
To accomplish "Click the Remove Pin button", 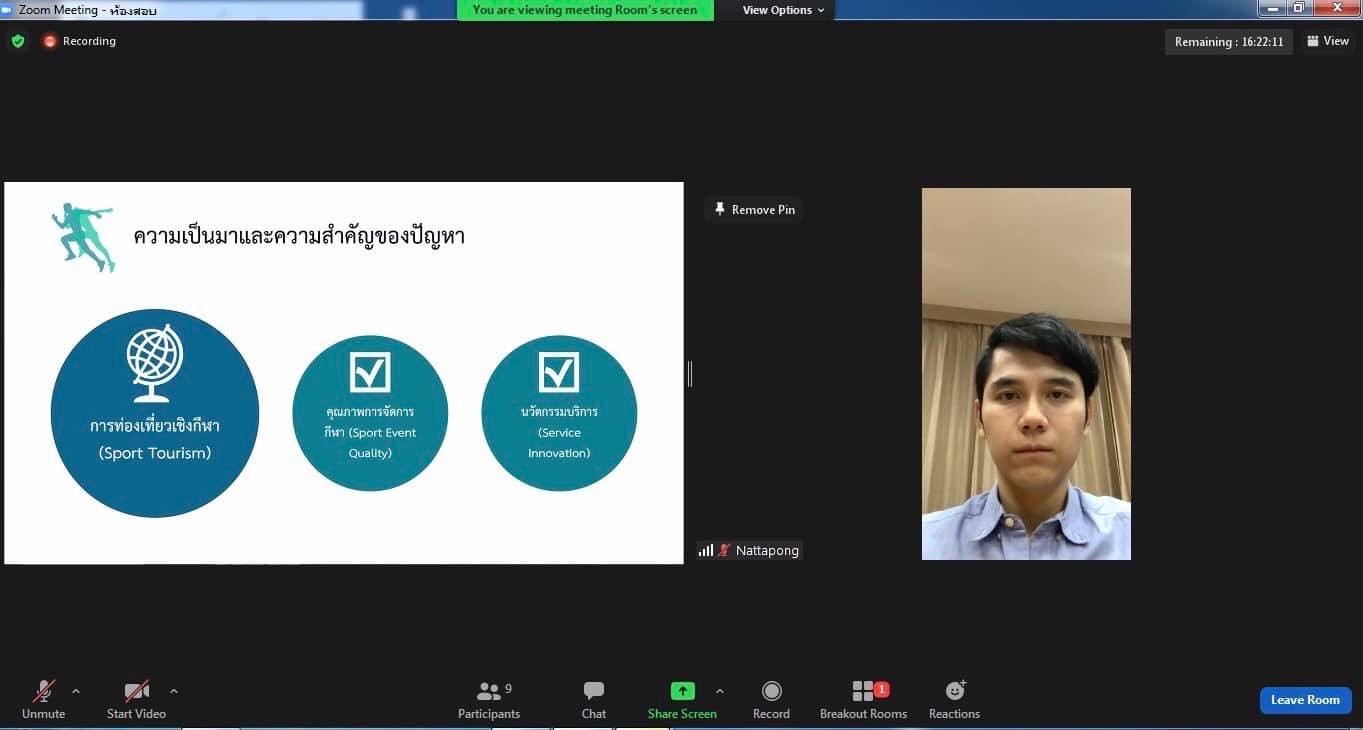I will pyautogui.click(x=754, y=210).
